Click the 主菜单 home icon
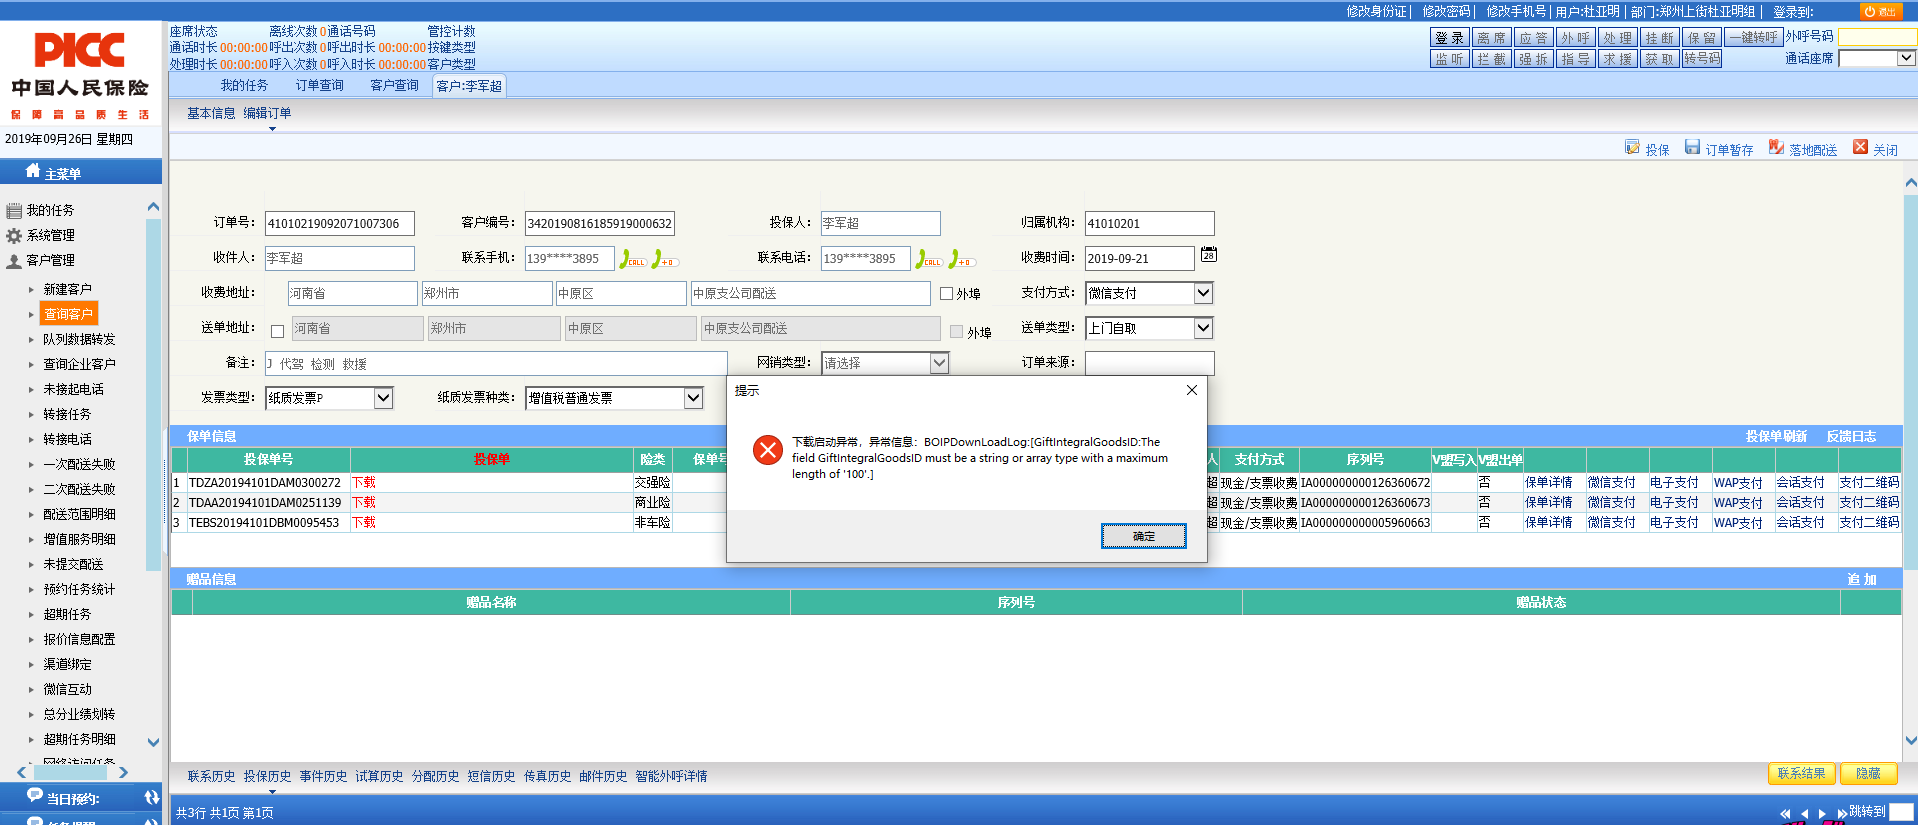This screenshot has height=825, width=1918. pyautogui.click(x=33, y=171)
